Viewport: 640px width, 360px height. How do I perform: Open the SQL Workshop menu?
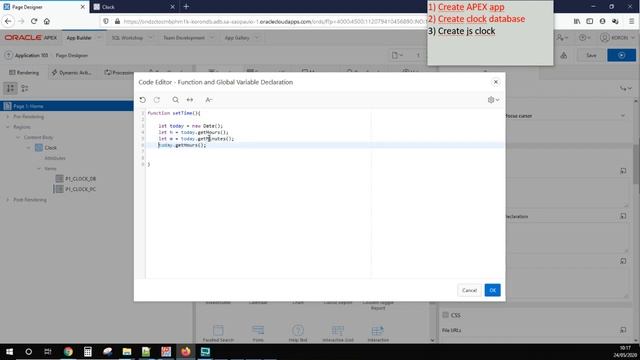pyautogui.click(x=127, y=38)
